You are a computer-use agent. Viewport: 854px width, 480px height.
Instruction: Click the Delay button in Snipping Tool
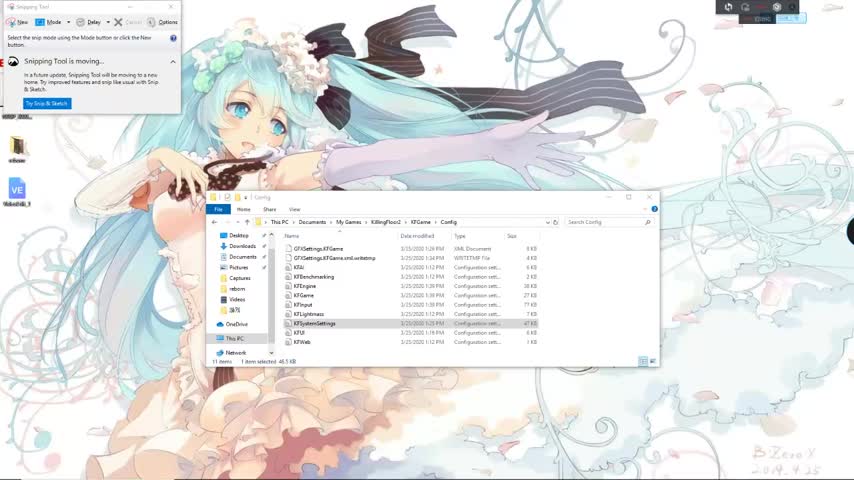click(x=89, y=22)
